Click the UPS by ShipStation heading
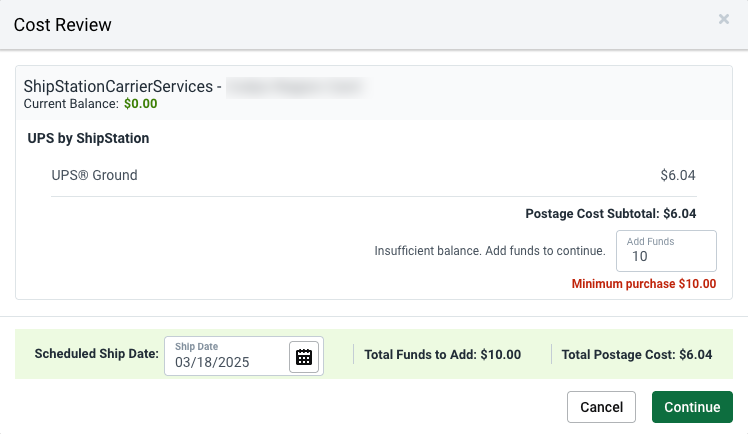The image size is (748, 434). [x=88, y=138]
